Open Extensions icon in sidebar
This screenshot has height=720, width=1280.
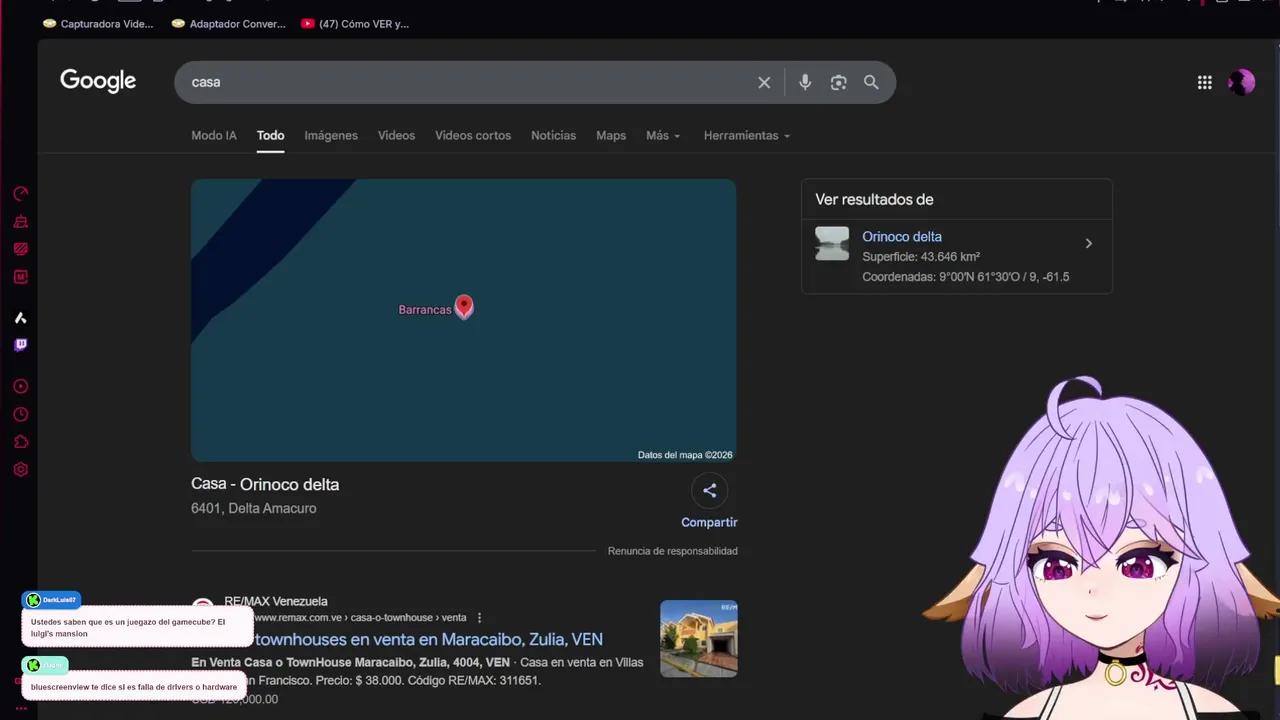pyautogui.click(x=20, y=442)
